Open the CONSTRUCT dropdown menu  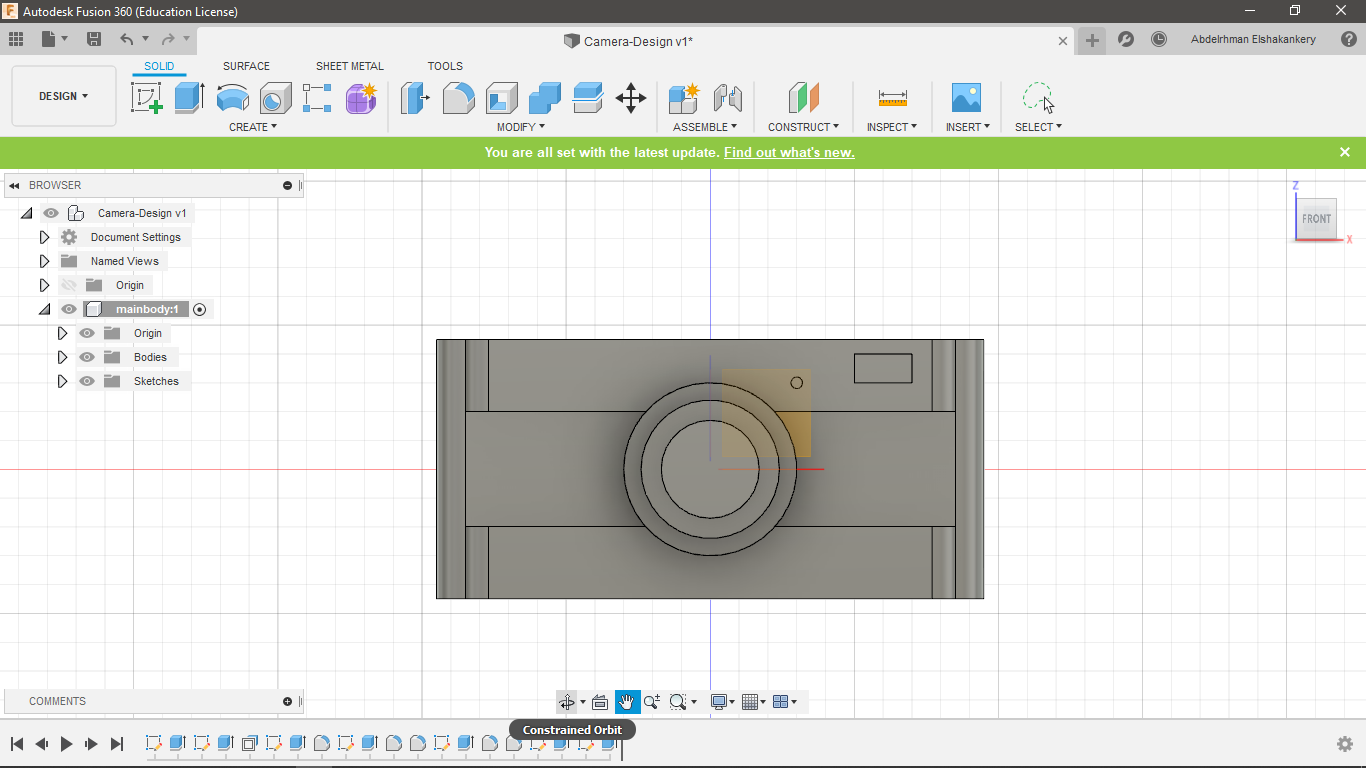804,127
